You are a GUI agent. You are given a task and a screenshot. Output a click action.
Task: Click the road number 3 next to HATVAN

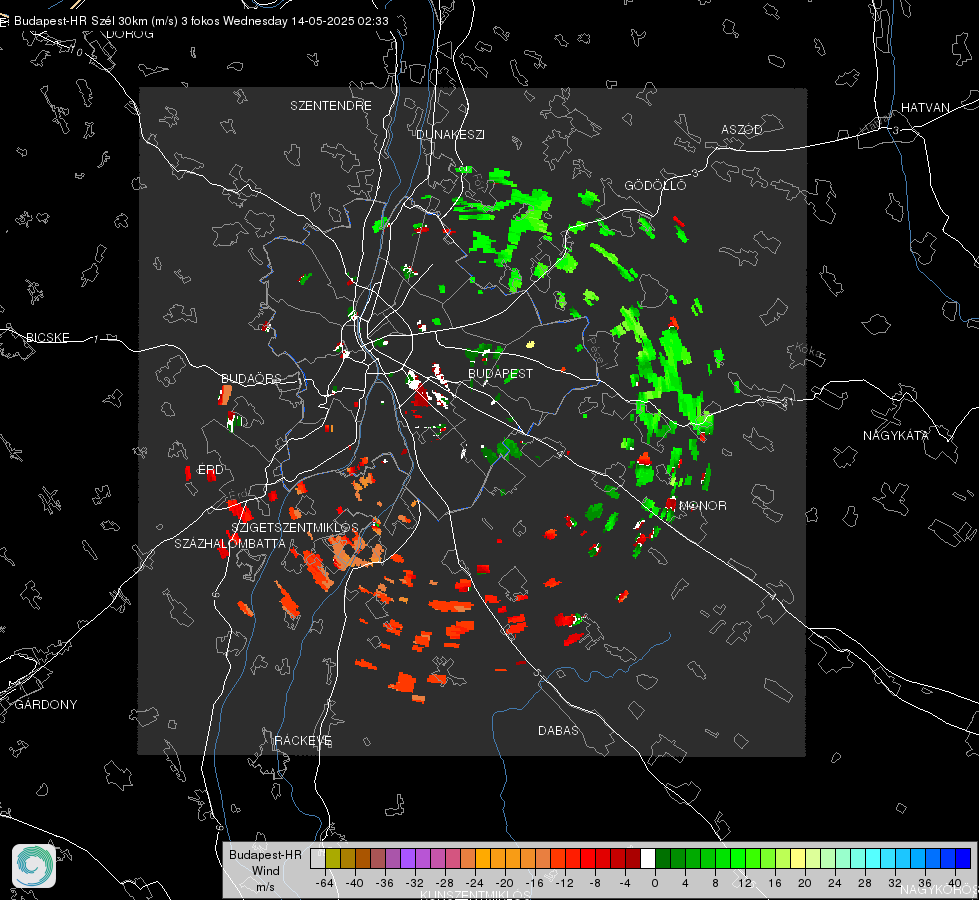coord(896,130)
